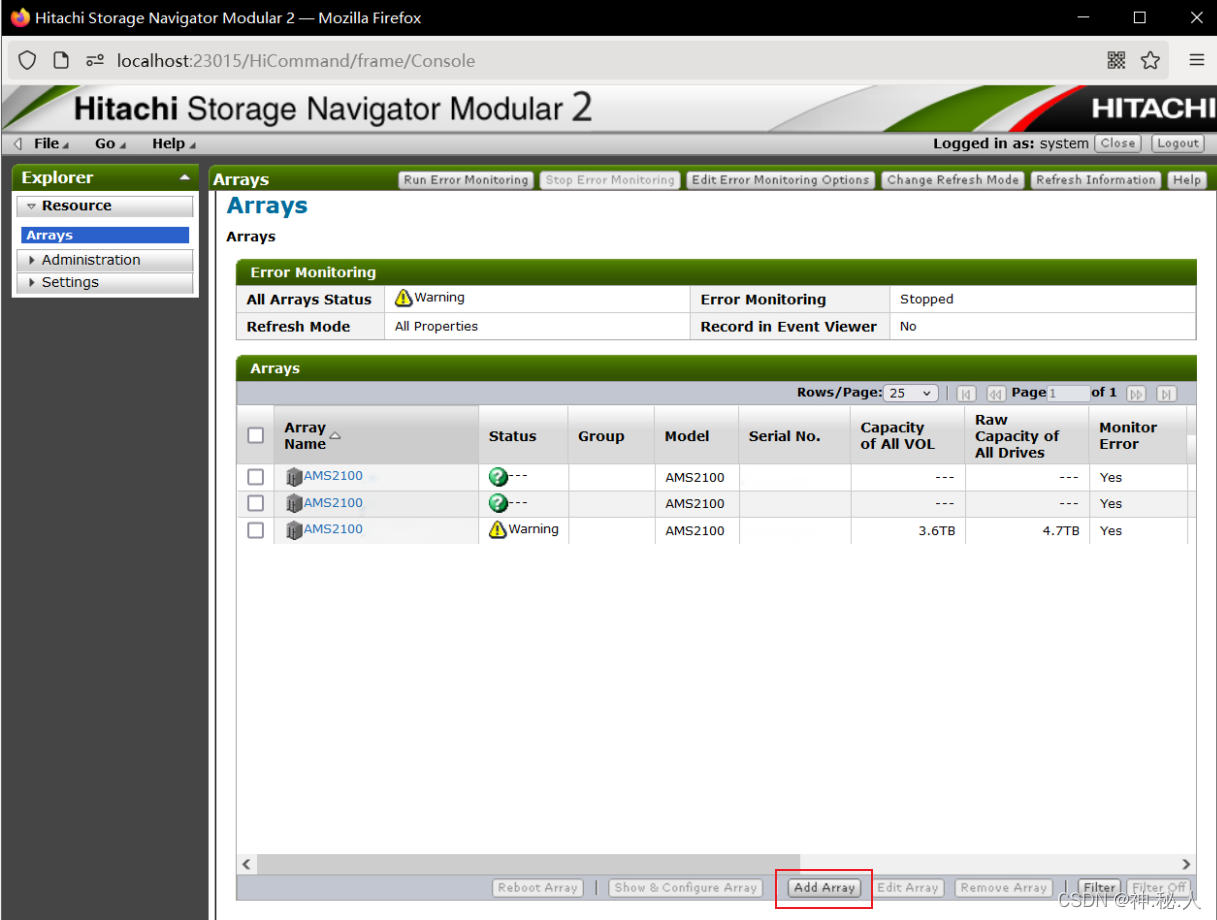1217x920 pixels.
Task: Open the Firefox hamburger menu
Action: [x=1196, y=60]
